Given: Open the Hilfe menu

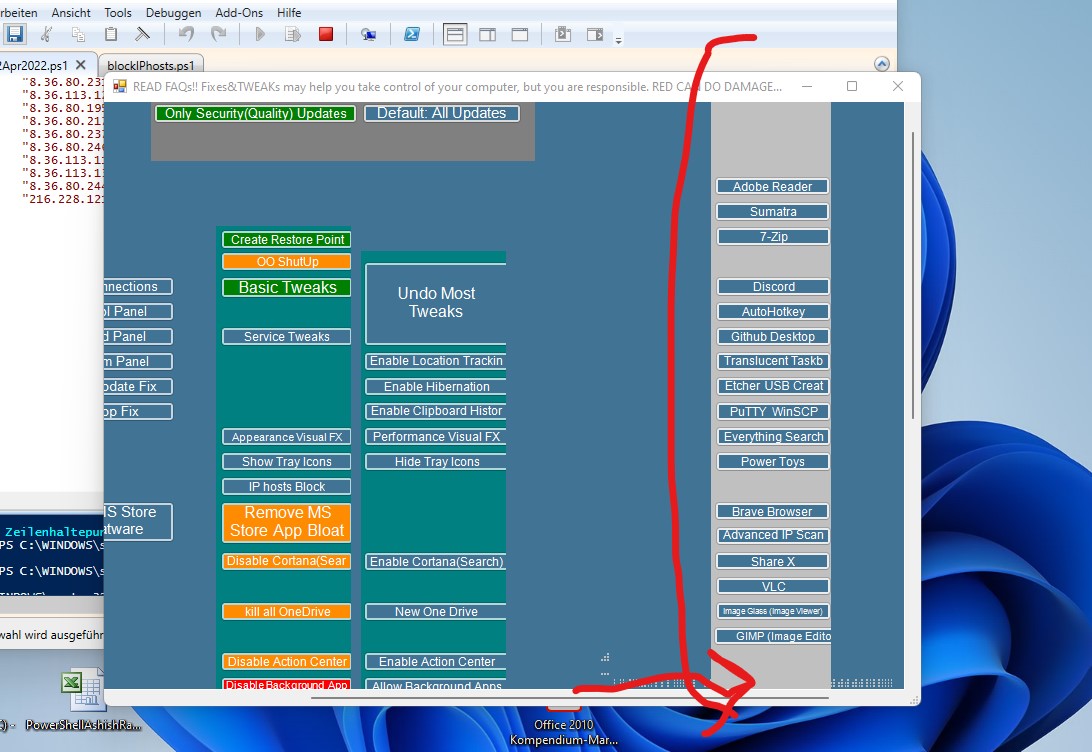Looking at the screenshot, I should (289, 13).
